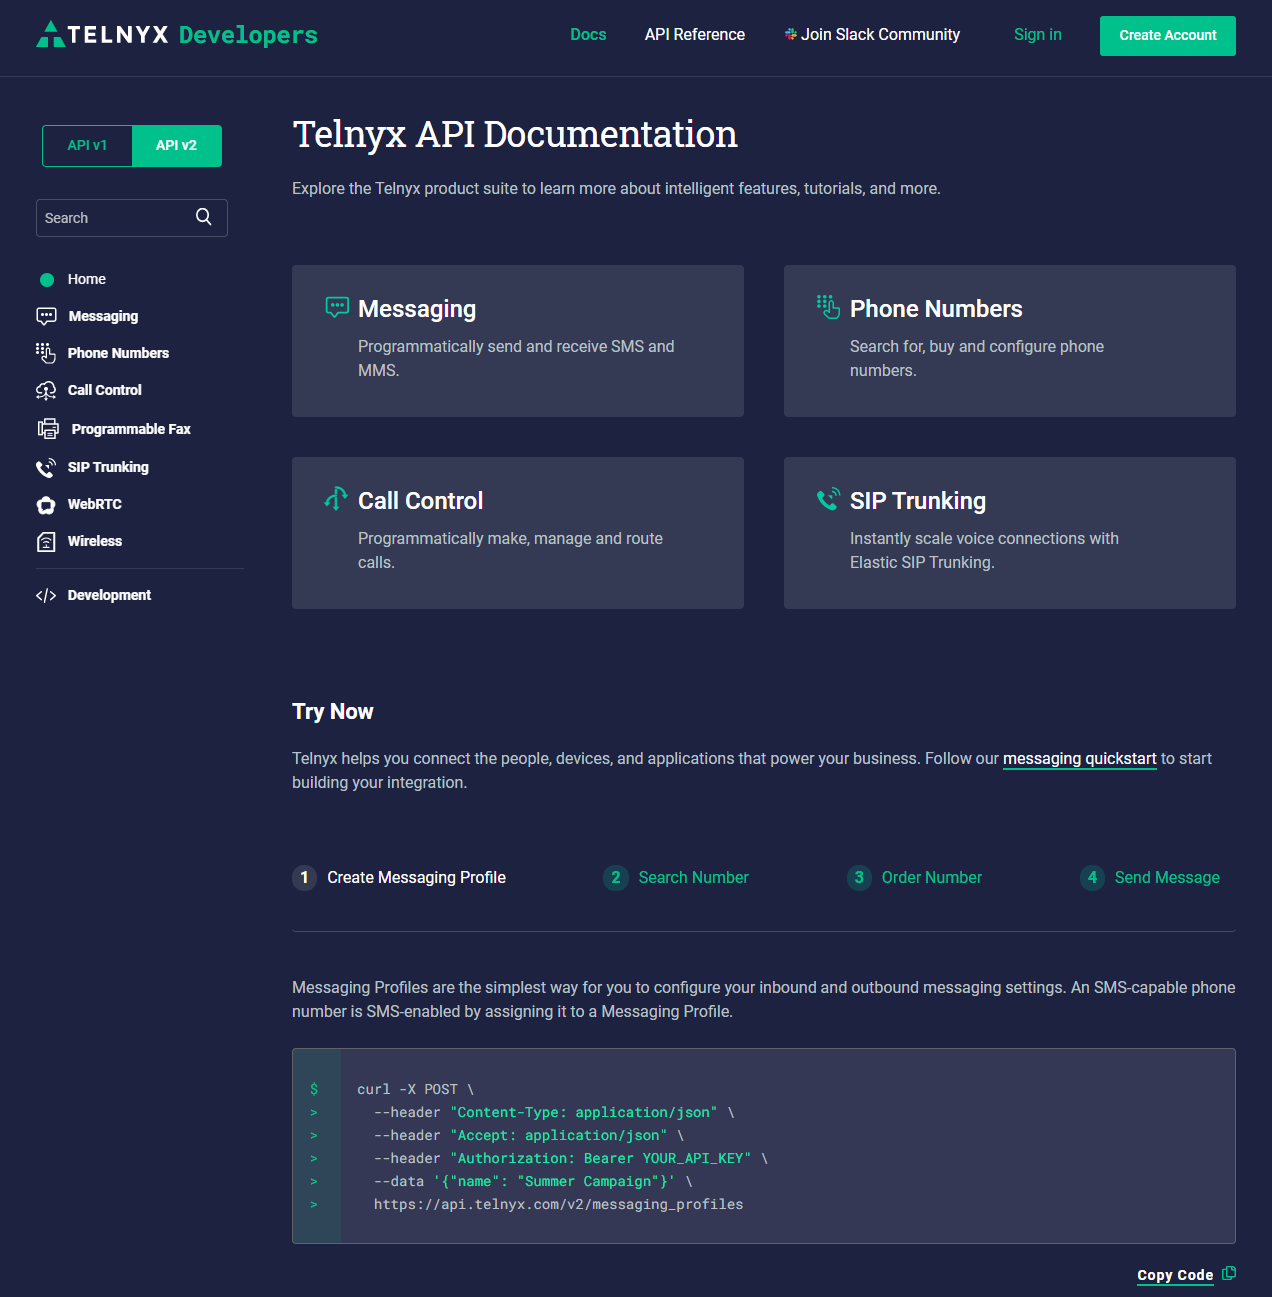The width and height of the screenshot is (1272, 1297).
Task: Open Call Control sidebar entry
Action: pos(105,390)
